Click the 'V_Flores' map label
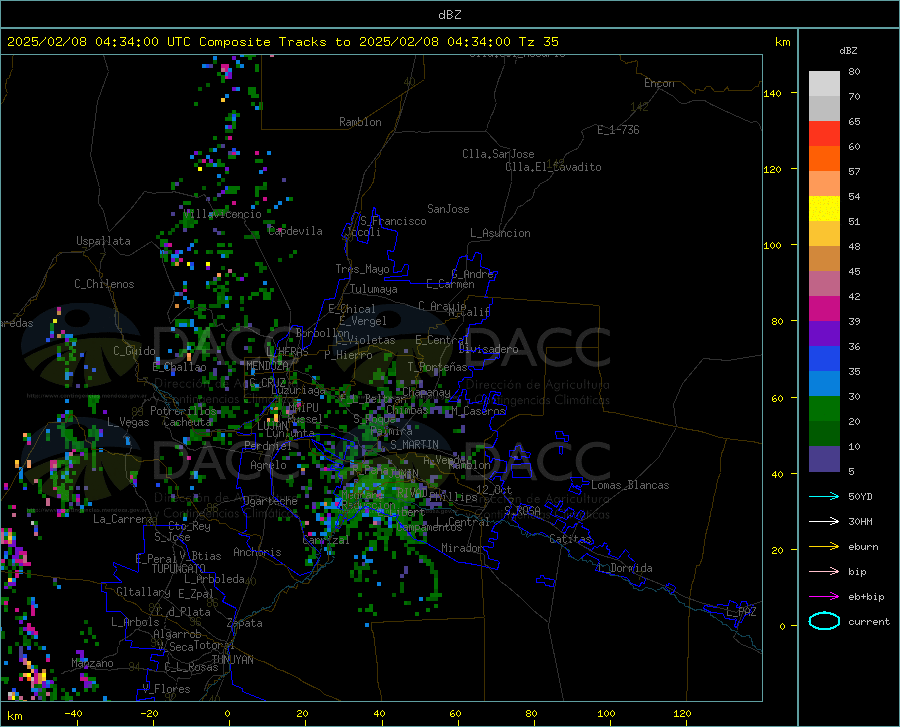Image resolution: width=900 pixels, height=727 pixels. coord(166,689)
